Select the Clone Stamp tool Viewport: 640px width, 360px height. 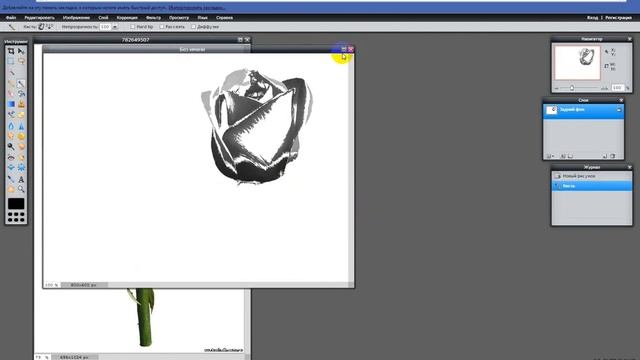[21, 104]
